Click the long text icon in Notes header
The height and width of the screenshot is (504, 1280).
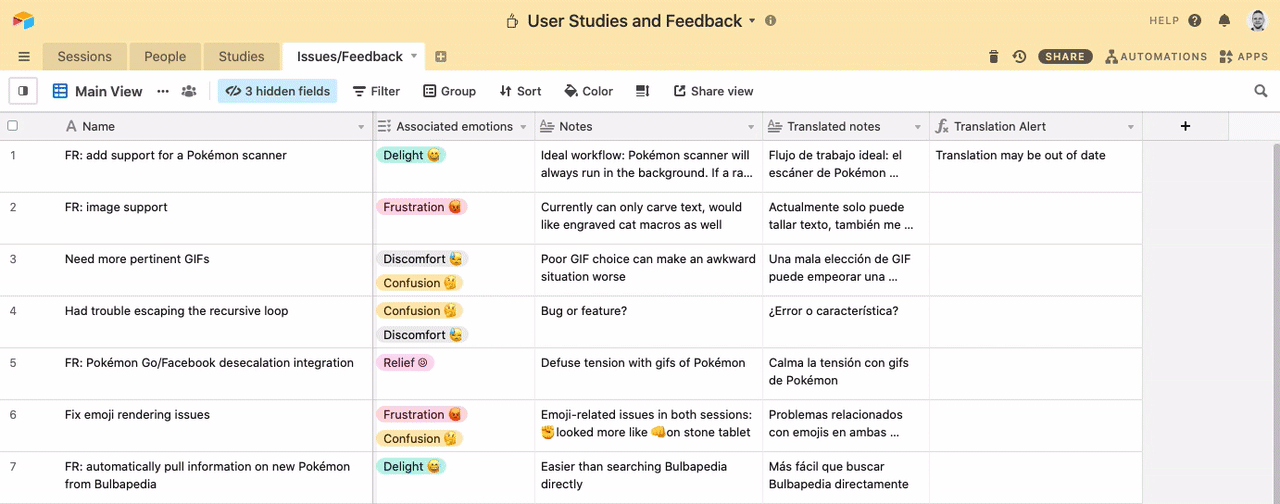(547, 126)
